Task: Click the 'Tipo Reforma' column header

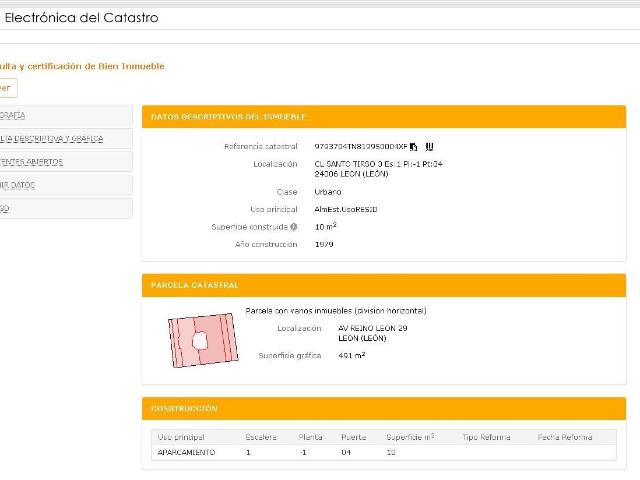Action: tap(486, 437)
